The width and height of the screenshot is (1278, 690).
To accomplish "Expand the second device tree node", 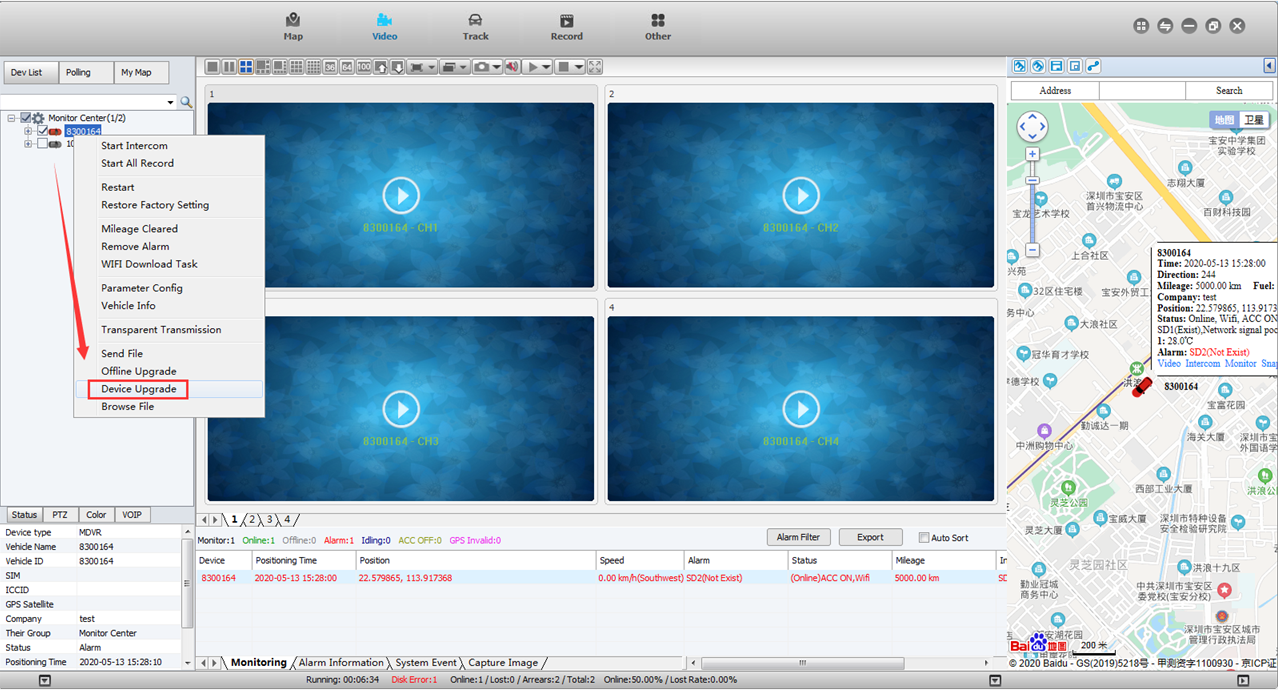I will click(28, 144).
